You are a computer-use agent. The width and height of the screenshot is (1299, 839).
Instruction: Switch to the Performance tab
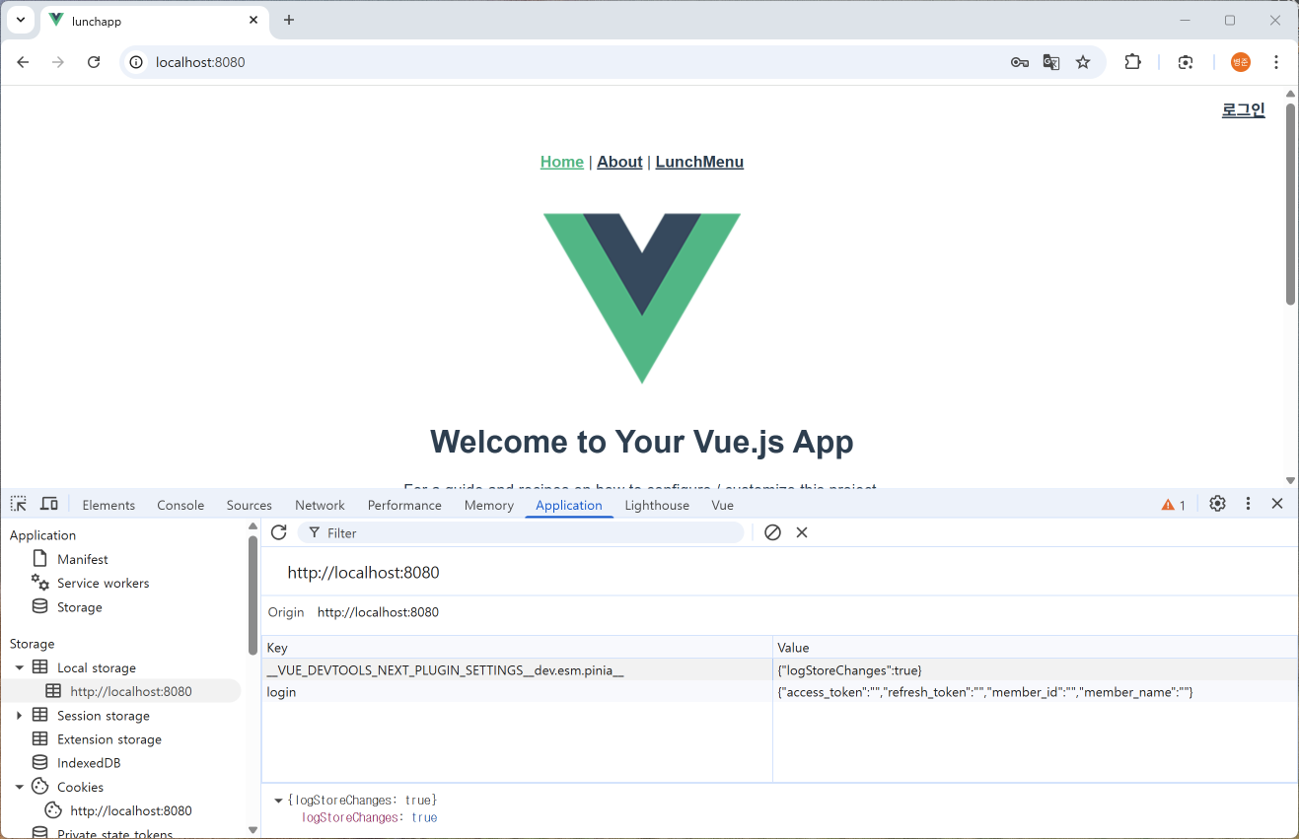[404, 505]
